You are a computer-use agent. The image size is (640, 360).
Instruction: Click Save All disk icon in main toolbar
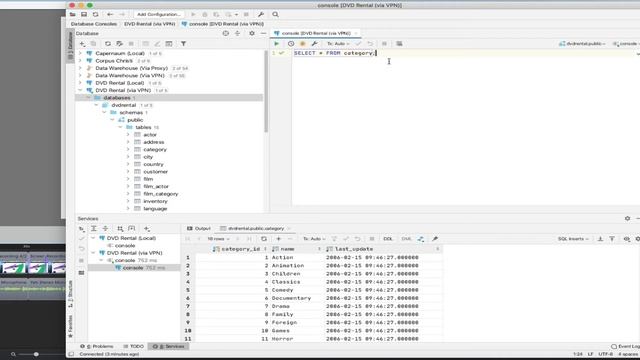(x=84, y=14)
